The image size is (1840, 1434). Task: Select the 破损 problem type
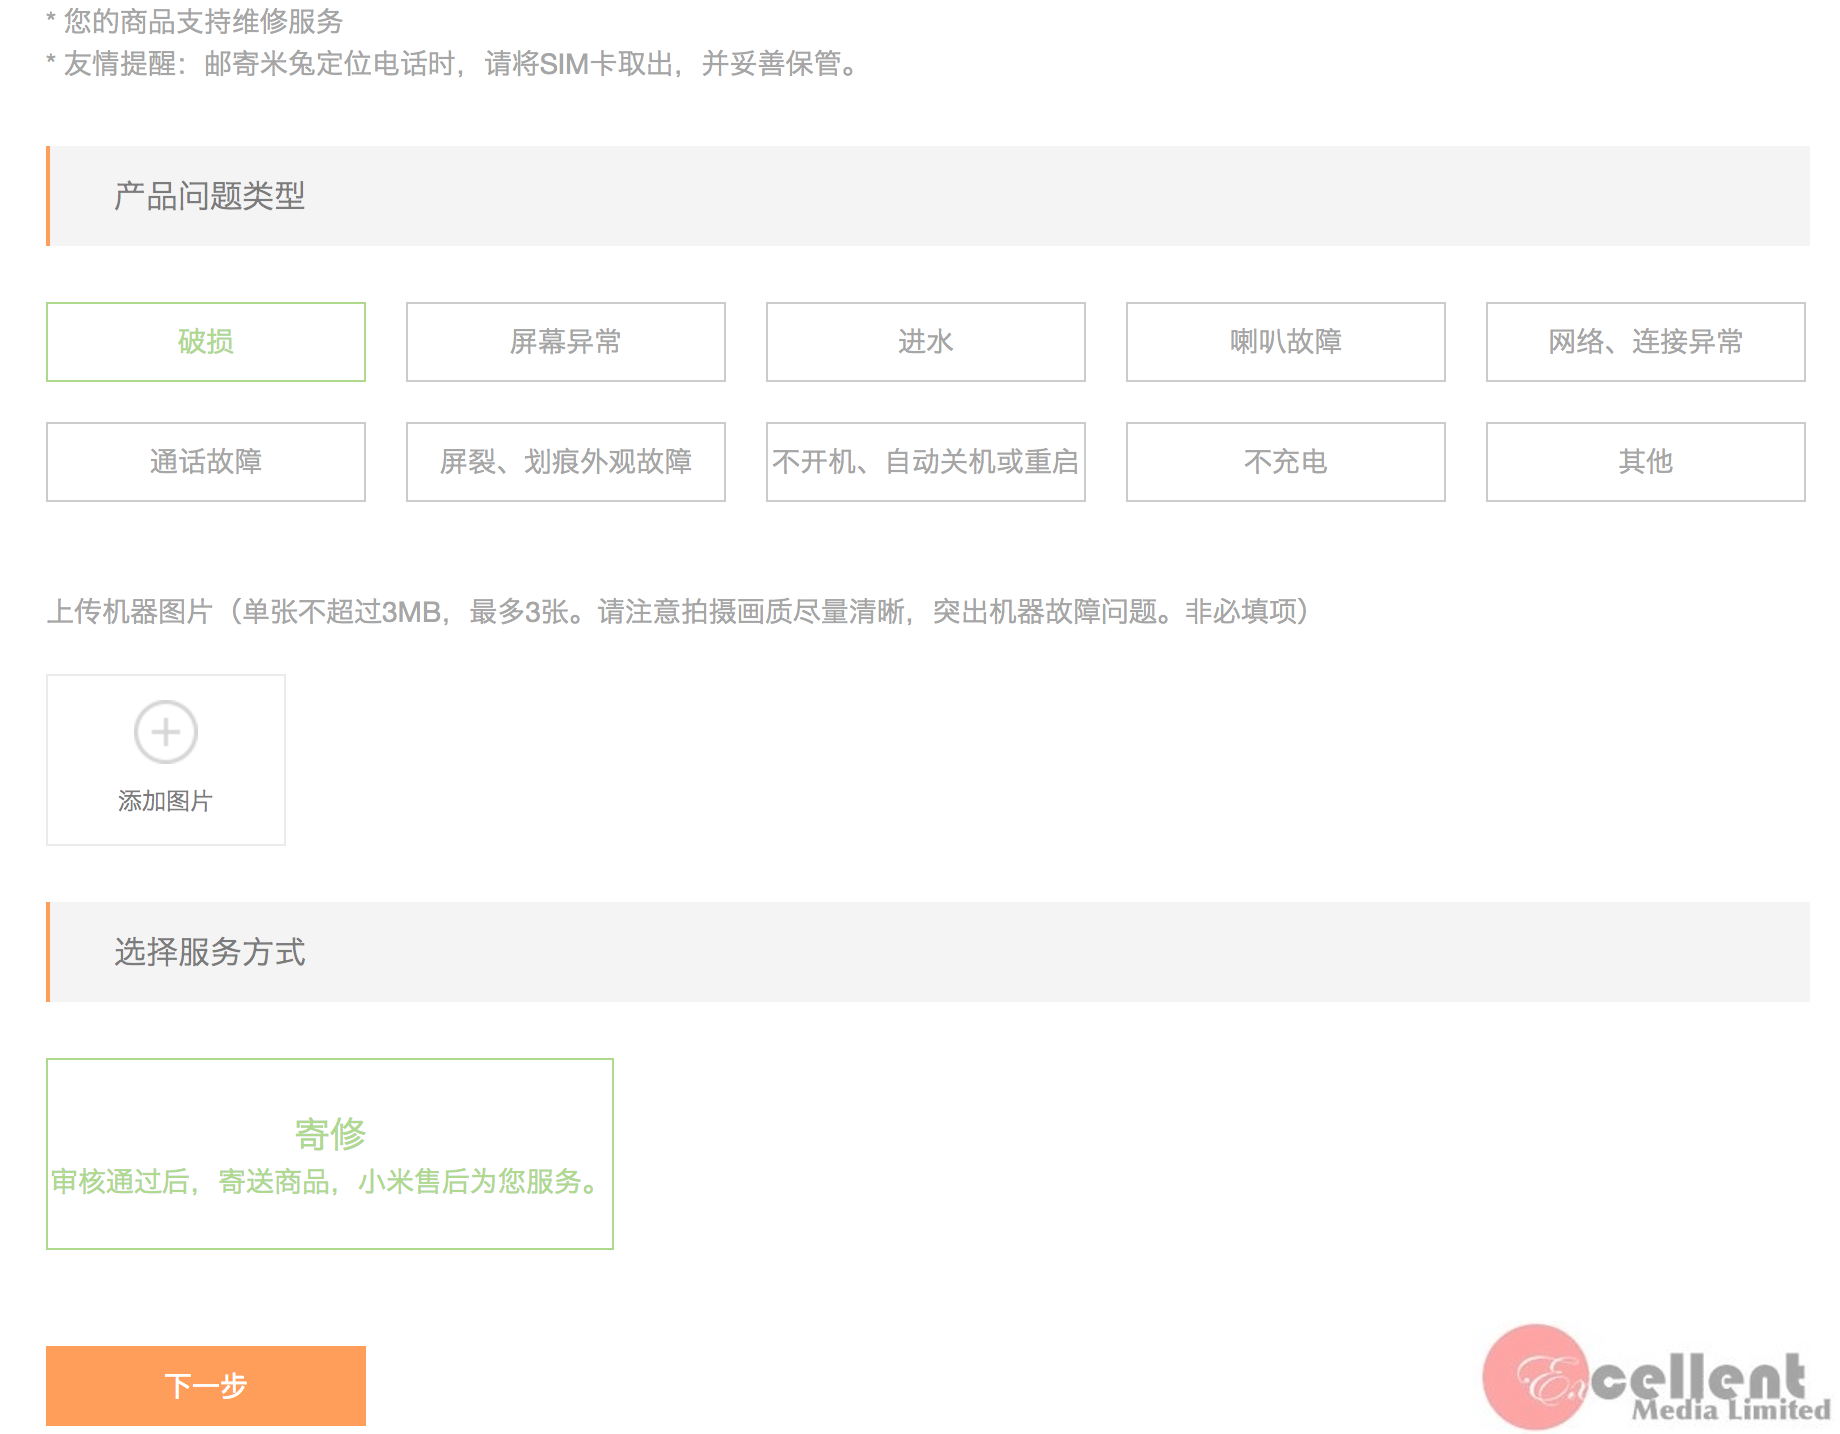[205, 342]
